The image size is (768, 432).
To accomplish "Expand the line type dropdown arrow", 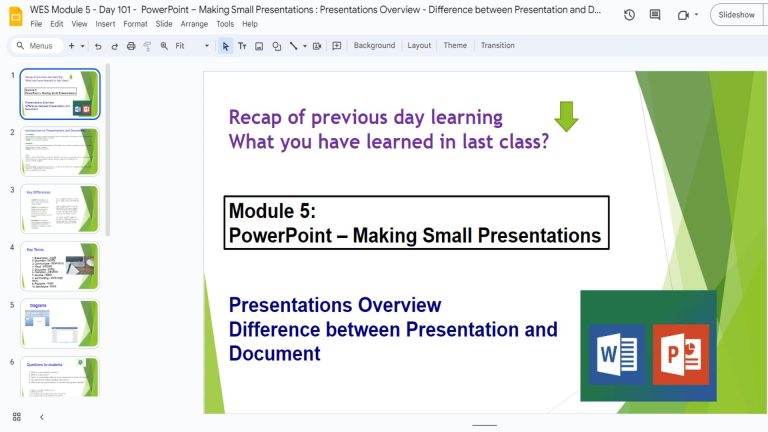I will (x=305, y=46).
